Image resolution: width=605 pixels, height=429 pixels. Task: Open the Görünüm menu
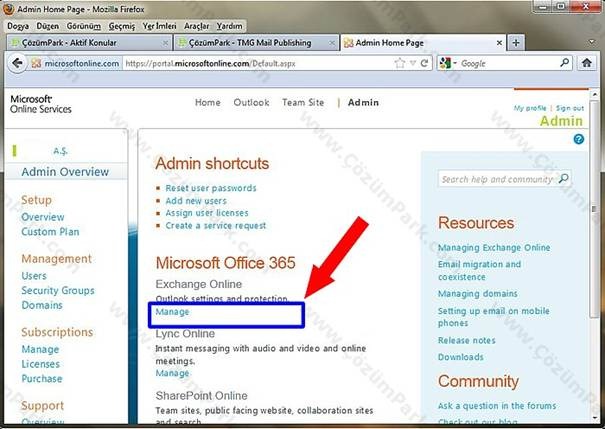click(x=84, y=26)
